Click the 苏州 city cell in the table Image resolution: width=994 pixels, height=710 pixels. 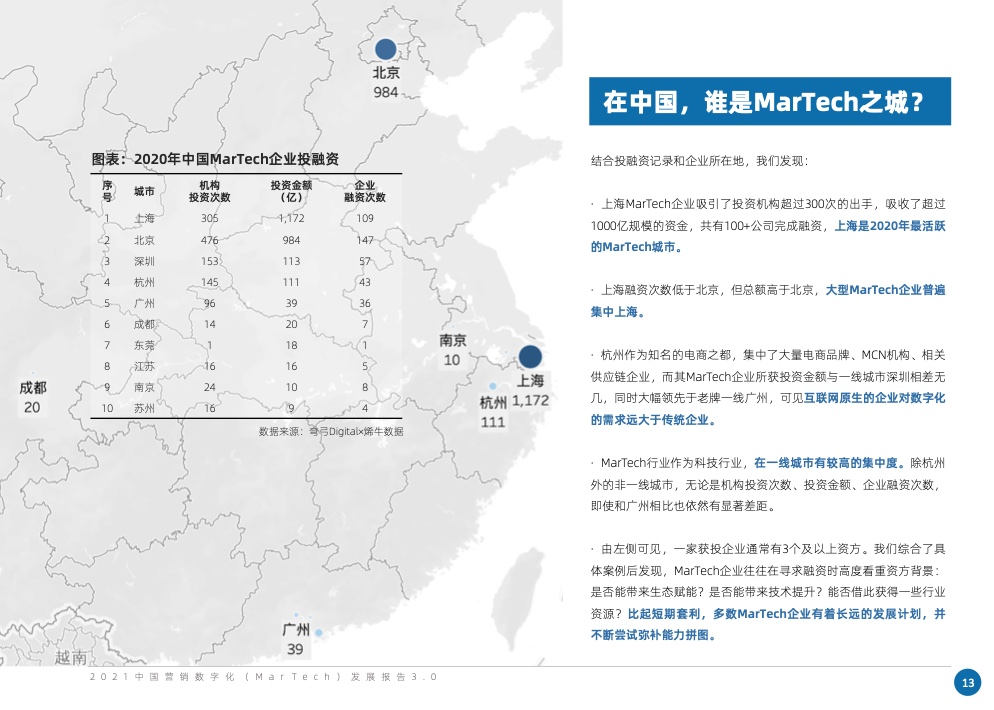144,408
